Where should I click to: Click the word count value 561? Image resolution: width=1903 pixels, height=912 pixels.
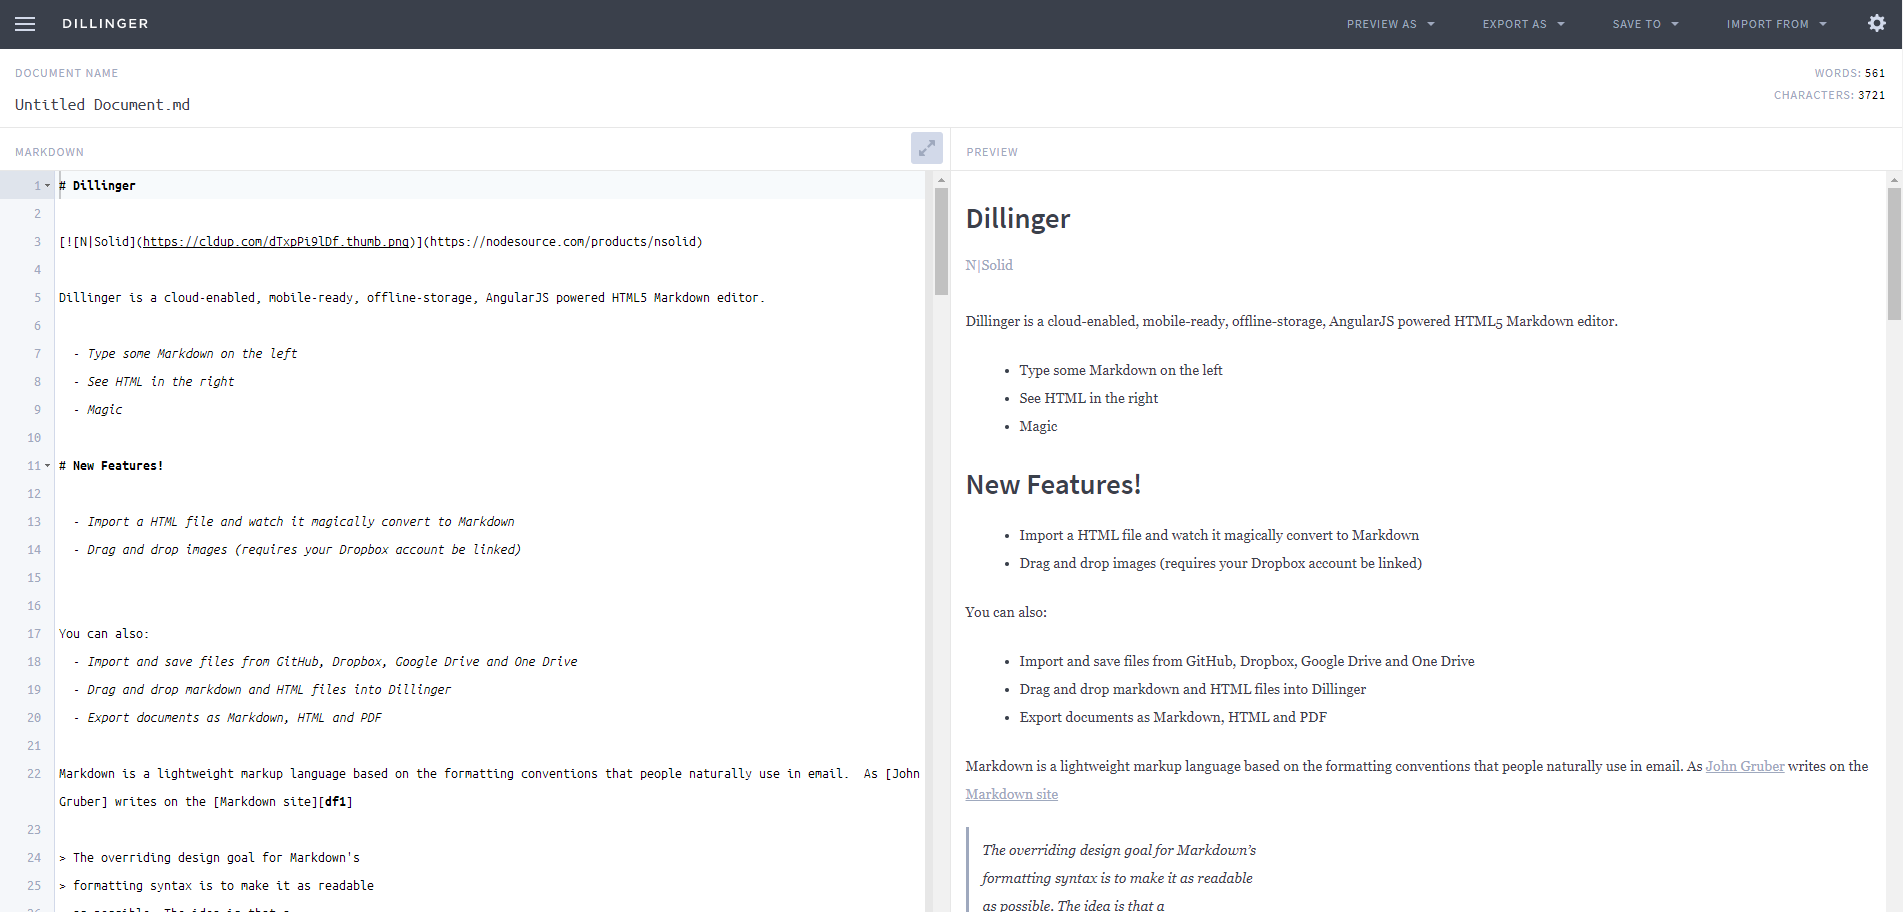(1875, 73)
